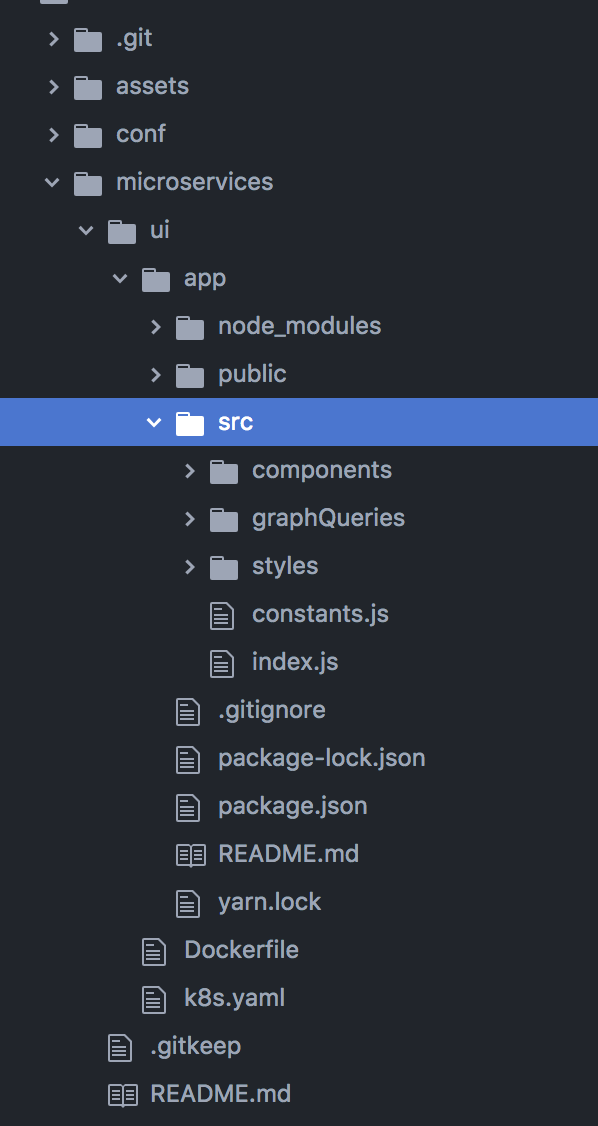Click the Dockerfile file icon
Viewport: 598px width, 1126px height.
[155, 950]
